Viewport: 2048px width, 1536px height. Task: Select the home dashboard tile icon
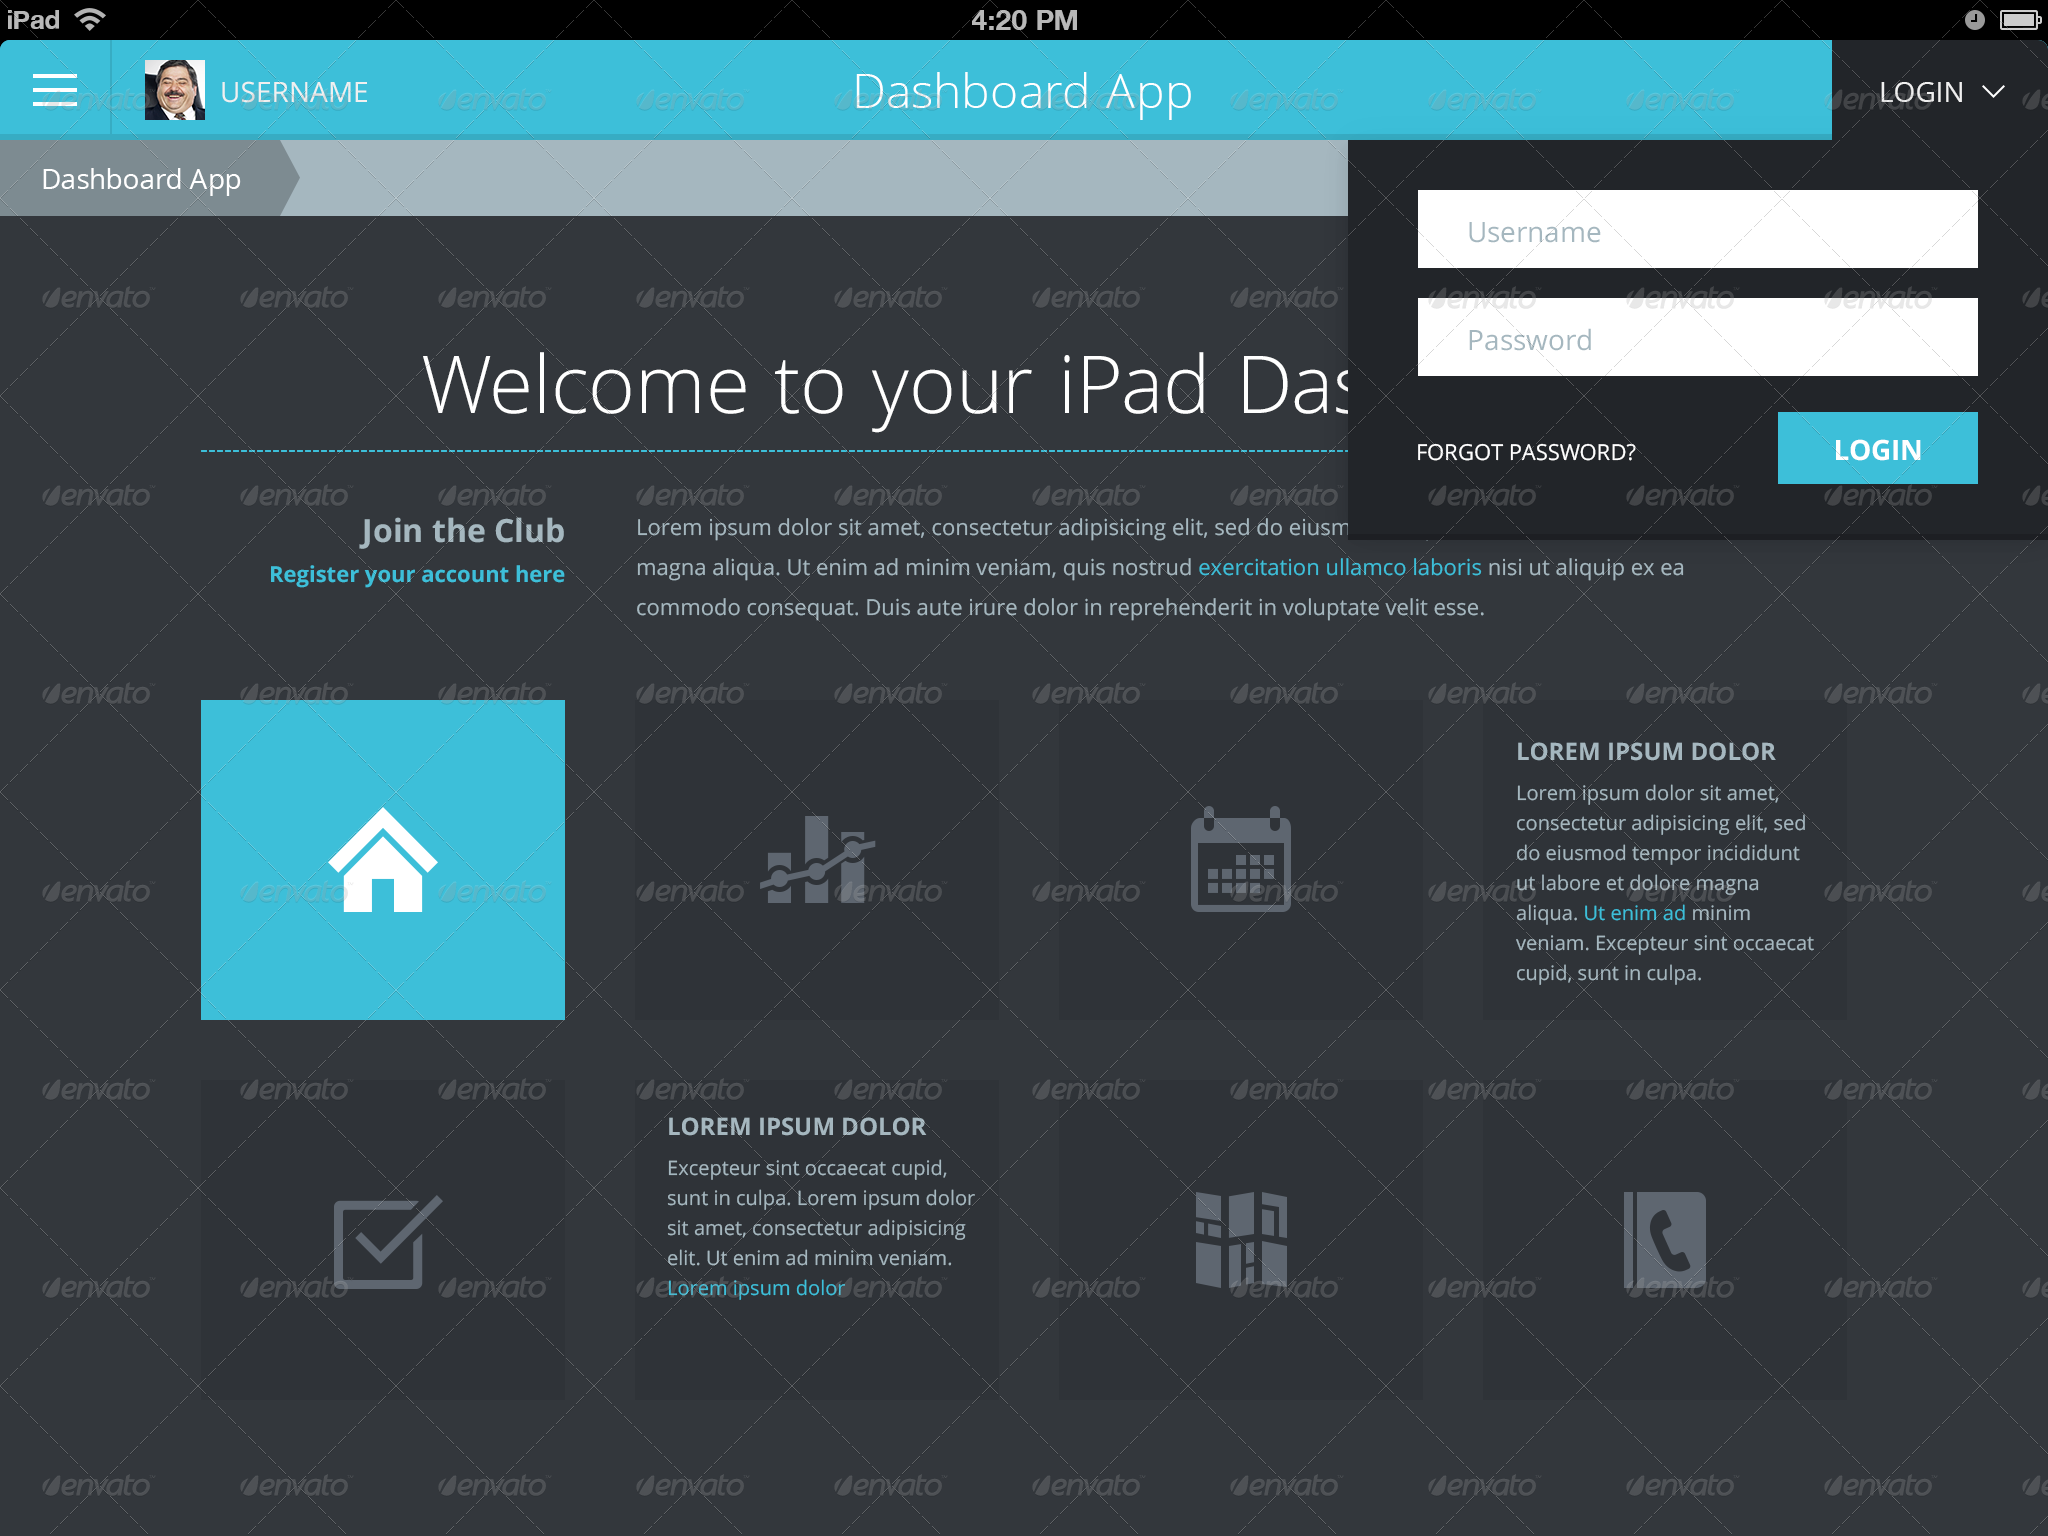point(383,860)
